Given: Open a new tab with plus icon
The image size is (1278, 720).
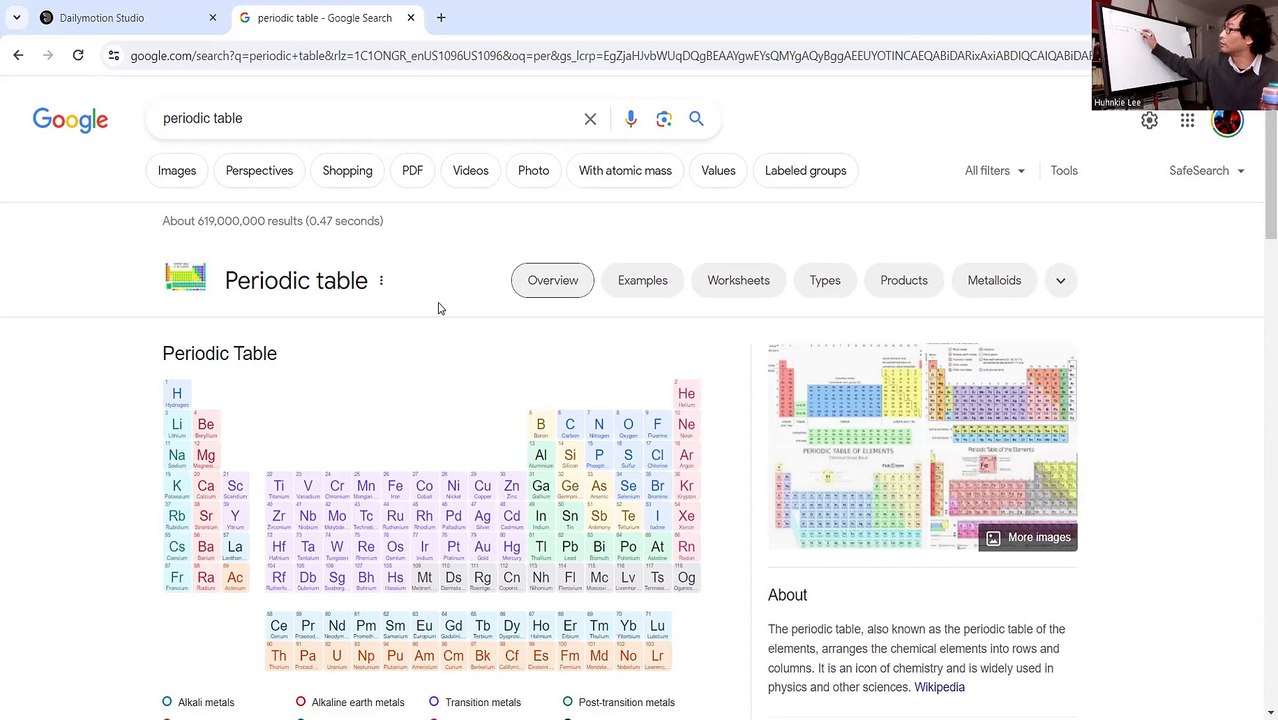Looking at the screenshot, I should (x=441, y=17).
